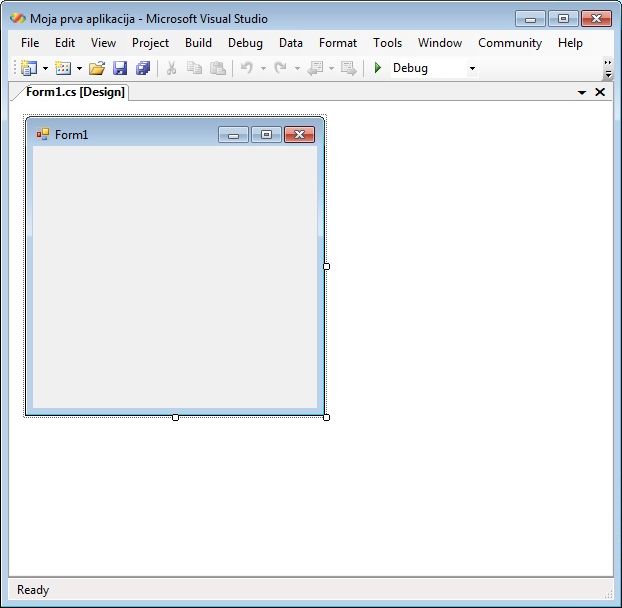This screenshot has height=608, width=622.
Task: Maximize the Visual Studio window
Action: (x=563, y=19)
